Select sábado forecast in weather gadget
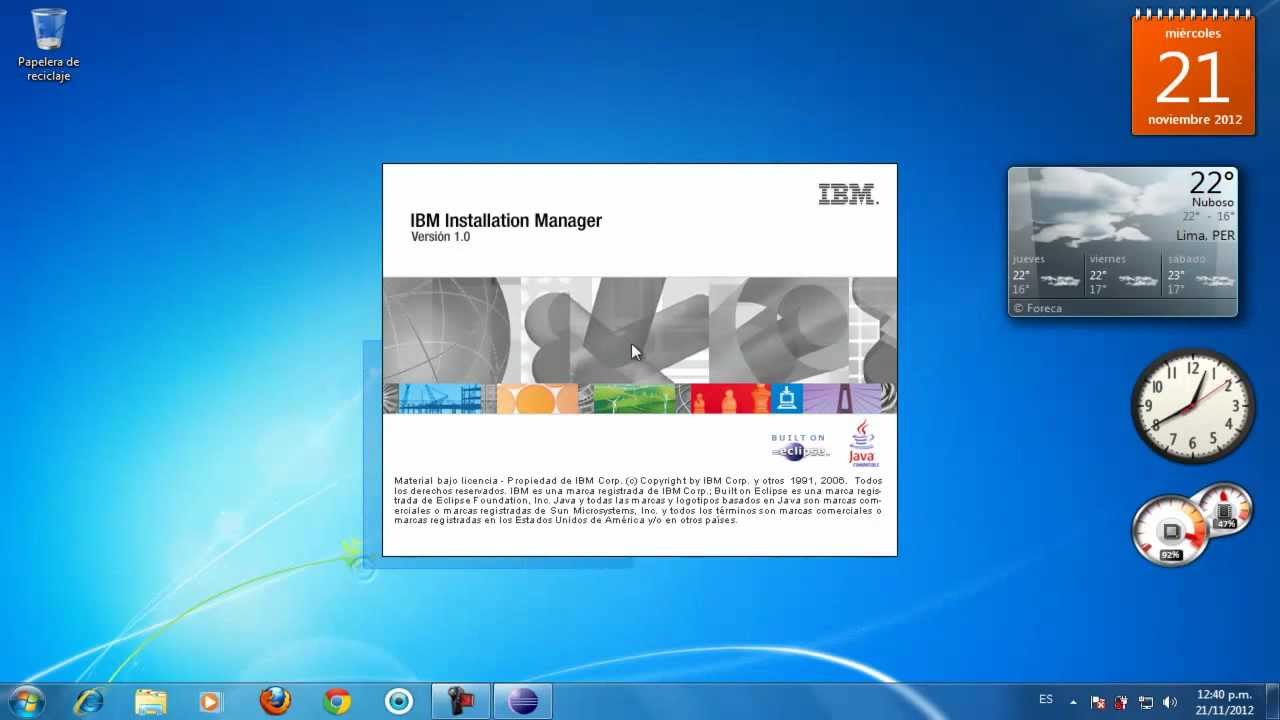The width and height of the screenshot is (1280, 720). coord(1200,273)
